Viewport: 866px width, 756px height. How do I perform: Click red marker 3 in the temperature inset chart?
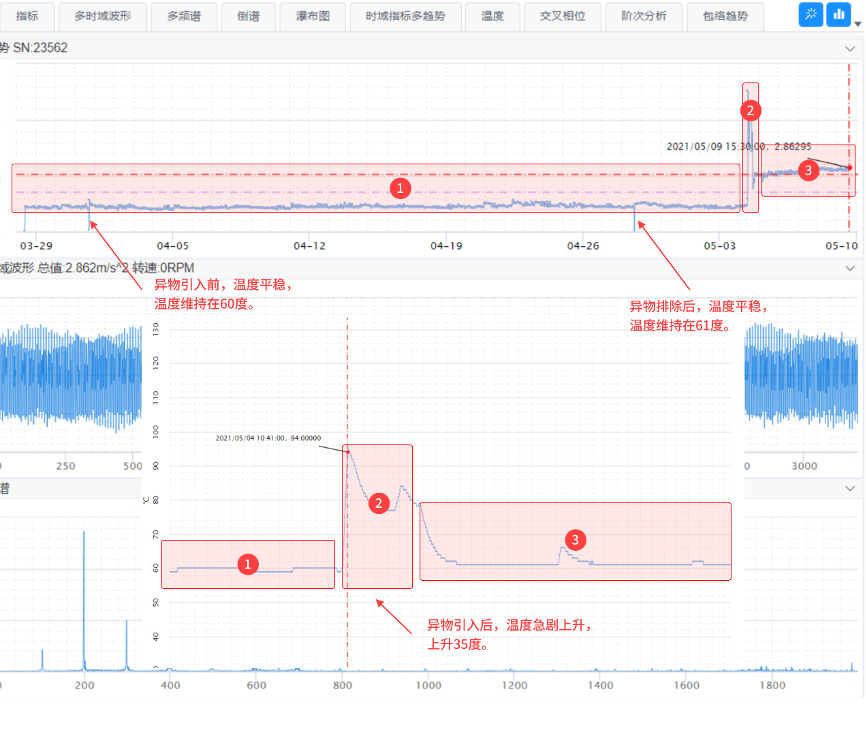coord(575,540)
